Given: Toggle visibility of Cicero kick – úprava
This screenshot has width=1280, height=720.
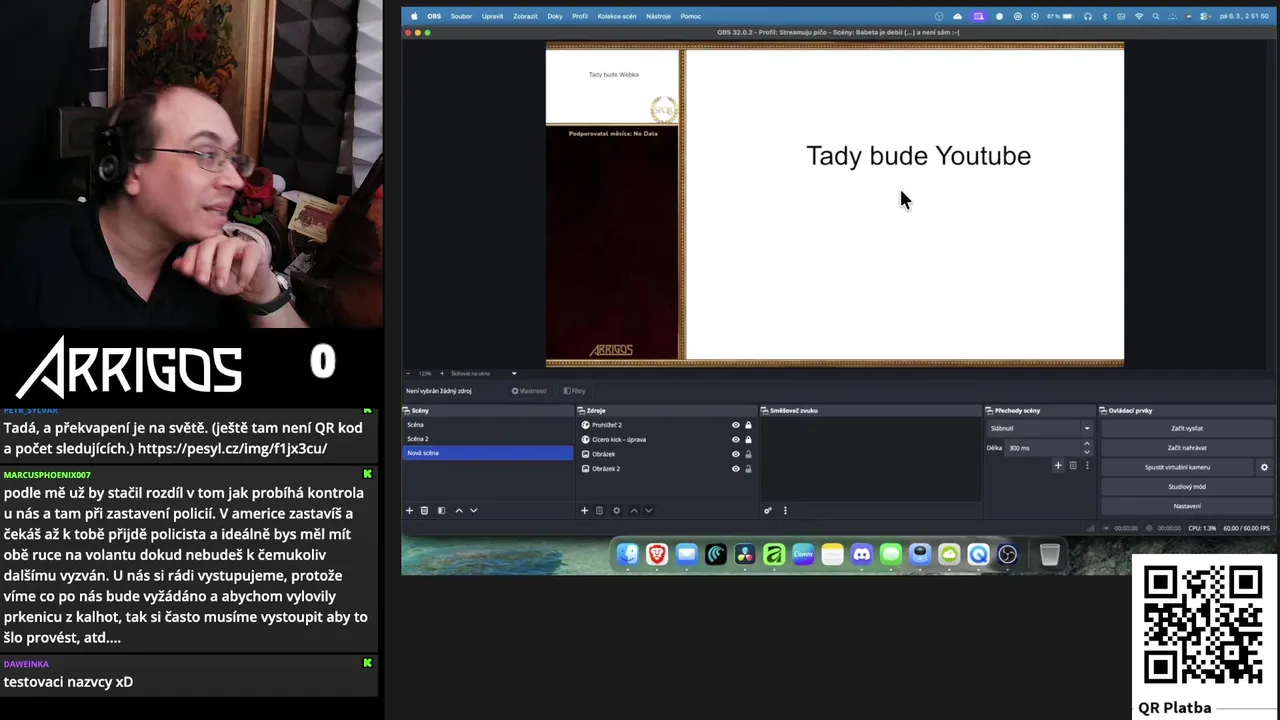Looking at the screenshot, I should (736, 440).
